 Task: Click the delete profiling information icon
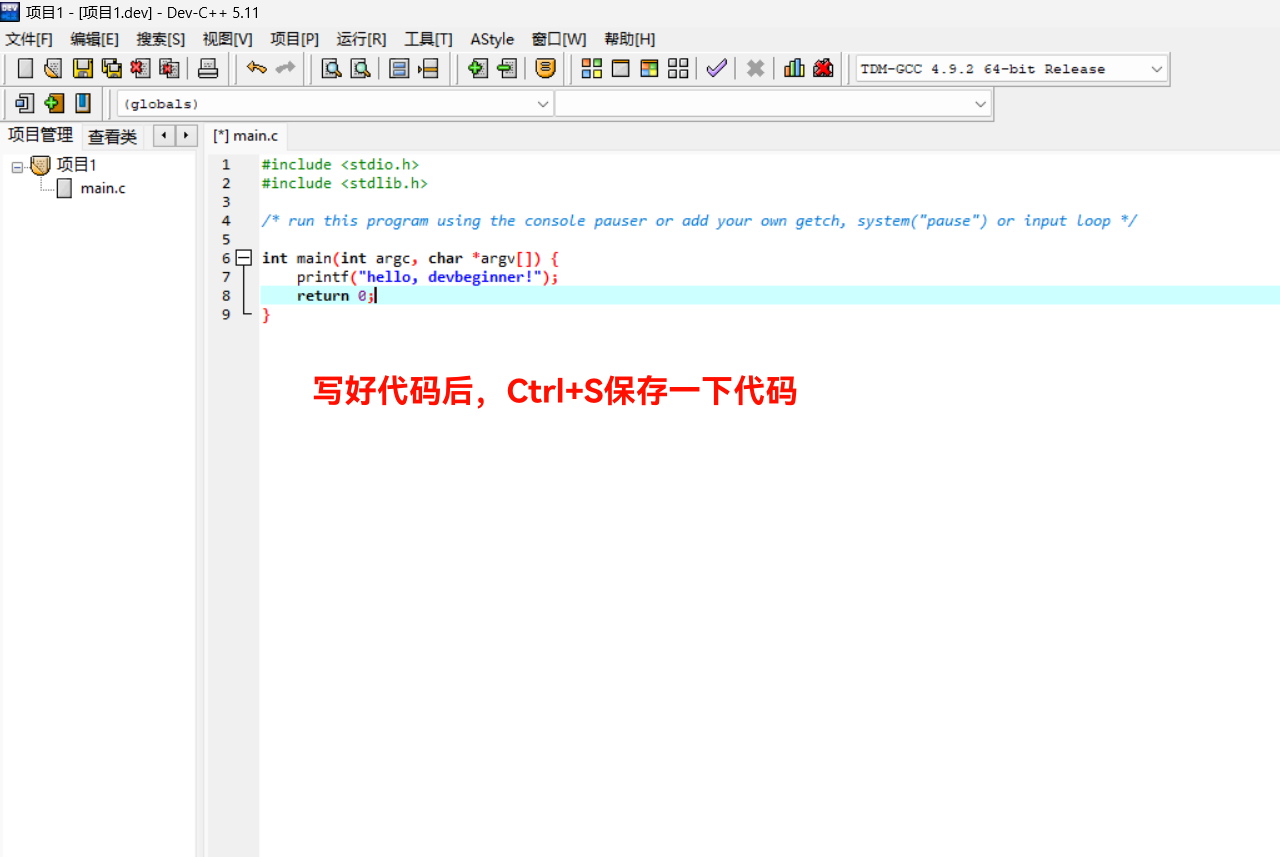pos(823,68)
